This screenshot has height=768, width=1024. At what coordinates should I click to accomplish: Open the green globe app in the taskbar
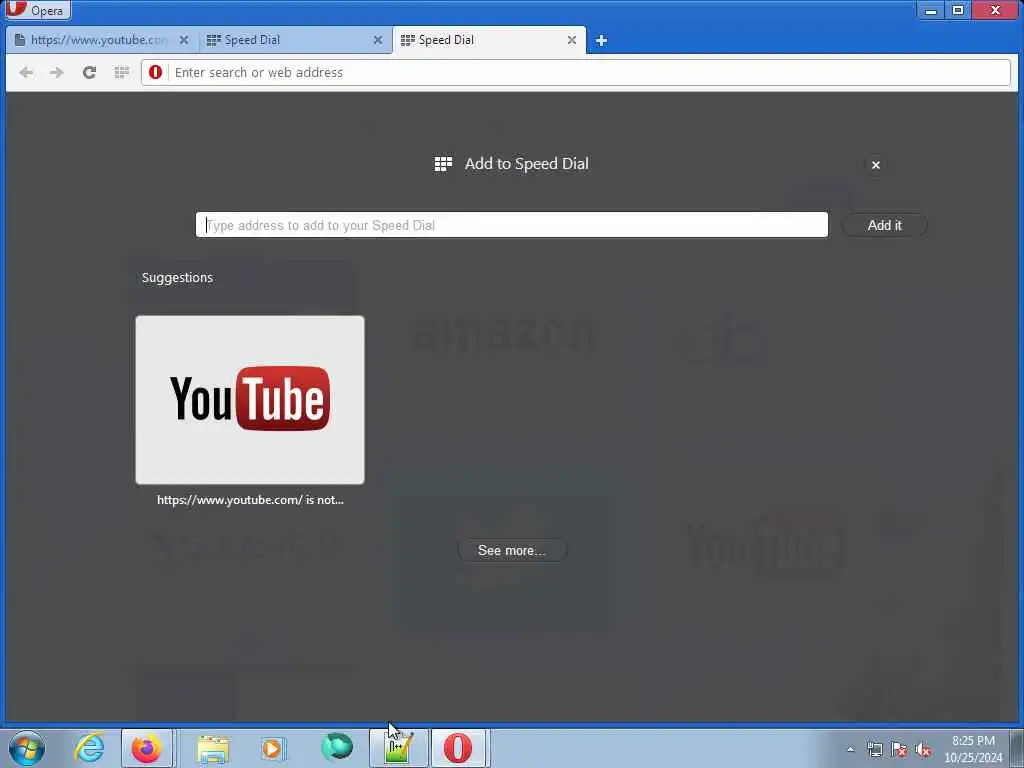click(x=336, y=748)
